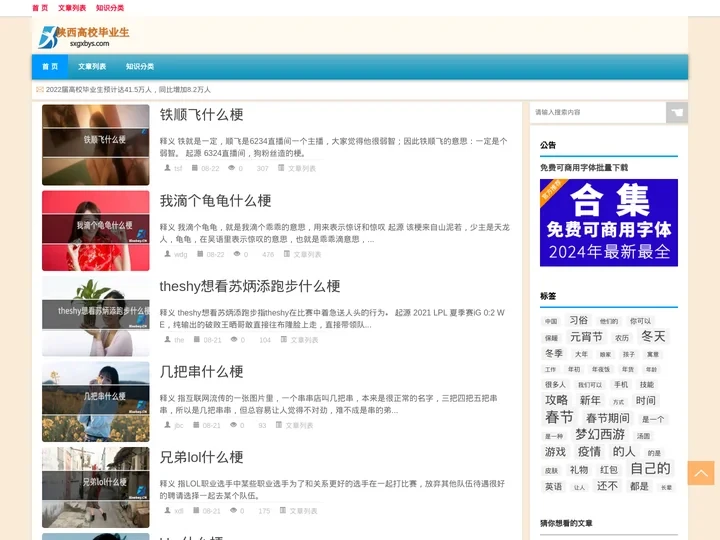Click author name xdl under 兄弟lol什么梗
This screenshot has height=540, width=720.
179,511
